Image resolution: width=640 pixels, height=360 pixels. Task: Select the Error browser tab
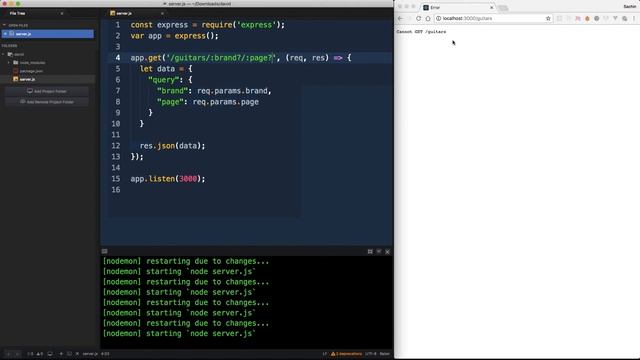pyautogui.click(x=457, y=7)
